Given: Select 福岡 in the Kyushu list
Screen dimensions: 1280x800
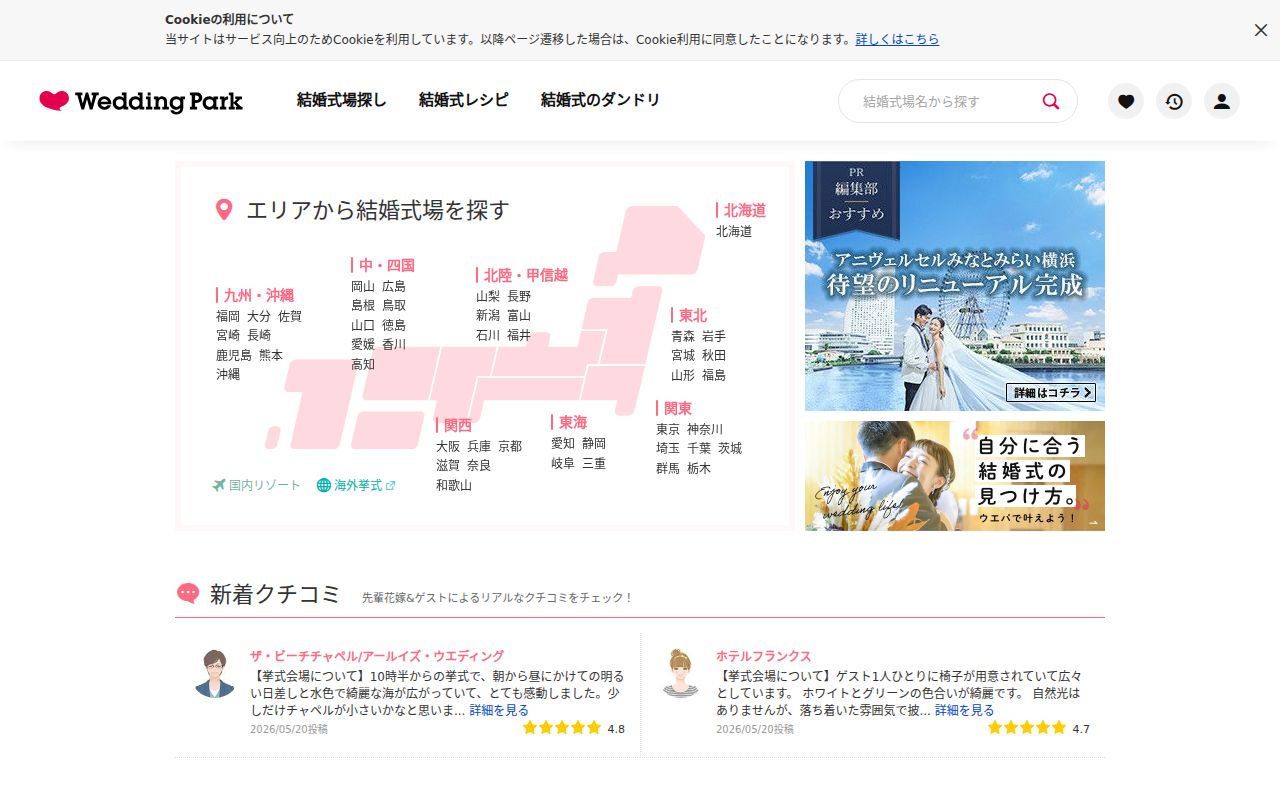Looking at the screenshot, I should [x=228, y=316].
